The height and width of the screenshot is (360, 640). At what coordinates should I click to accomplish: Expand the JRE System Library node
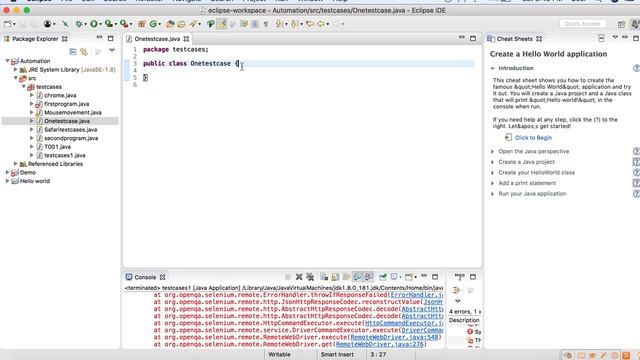(16, 70)
